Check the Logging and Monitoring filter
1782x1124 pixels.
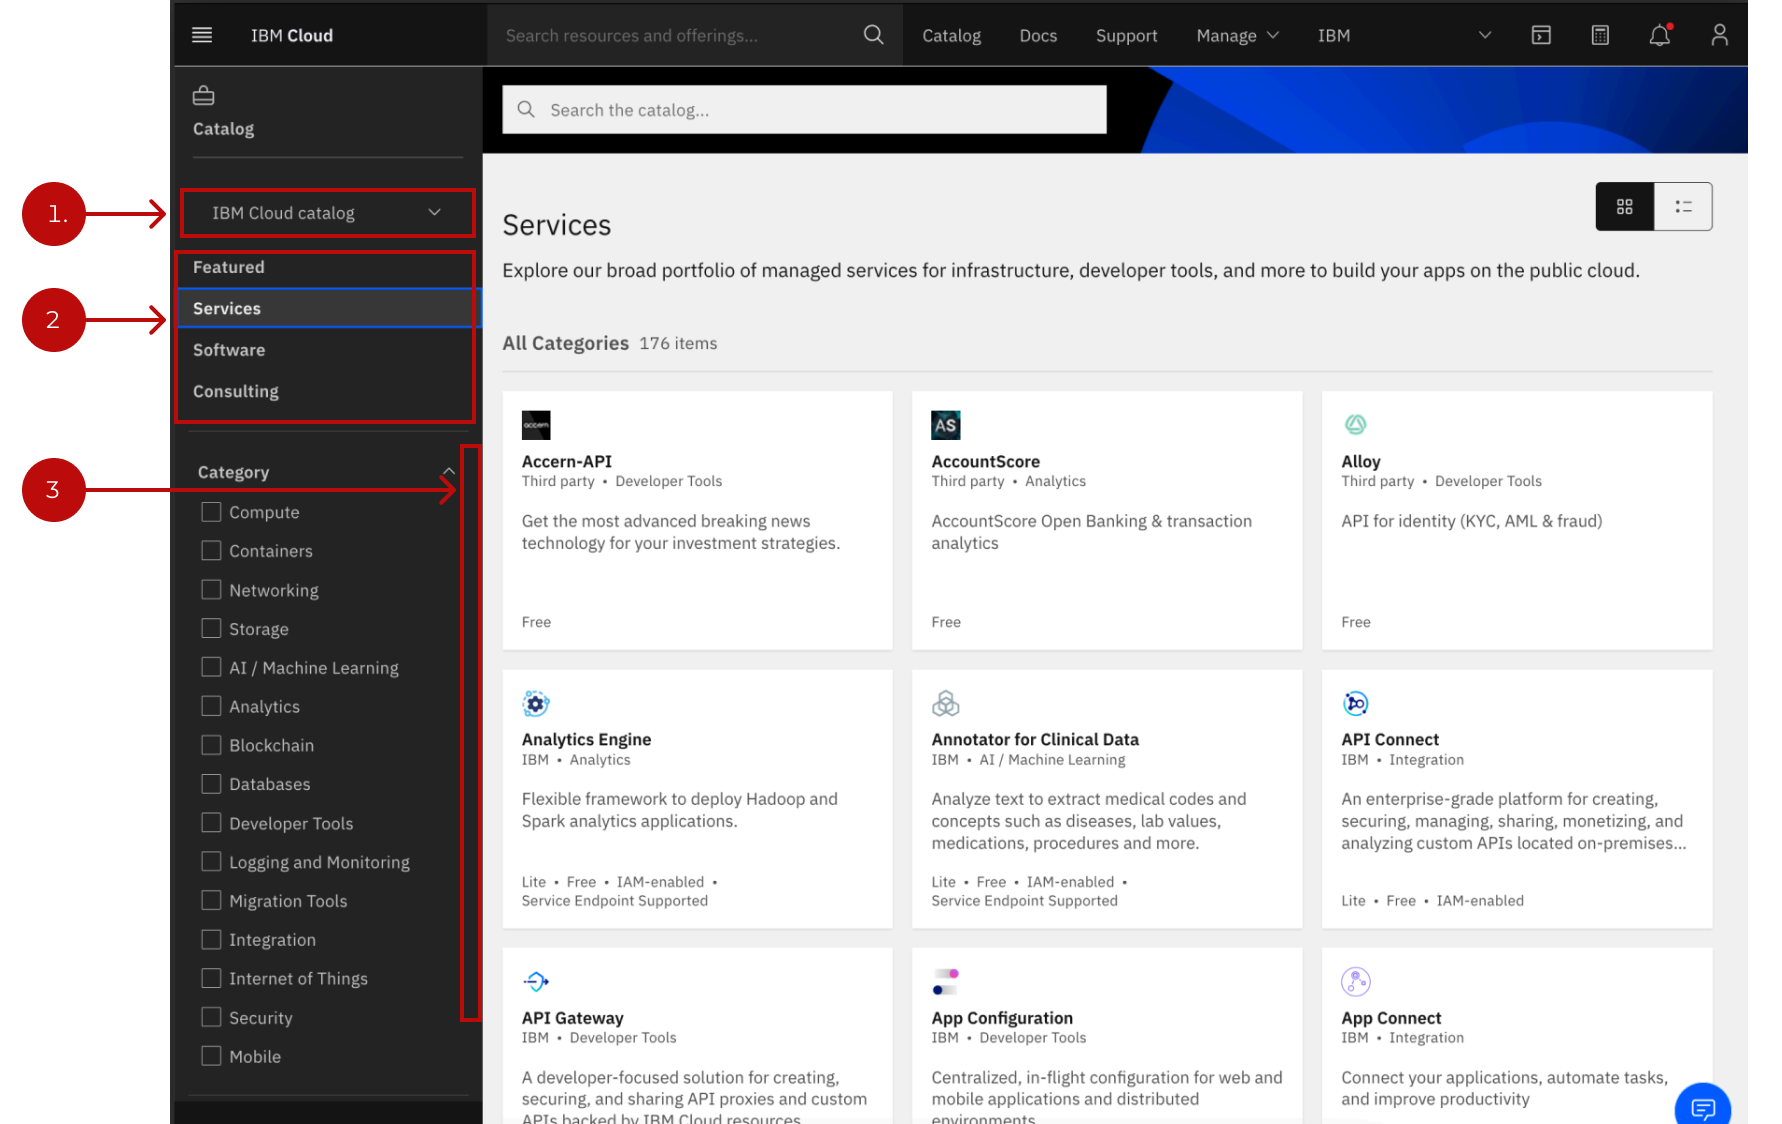click(211, 861)
